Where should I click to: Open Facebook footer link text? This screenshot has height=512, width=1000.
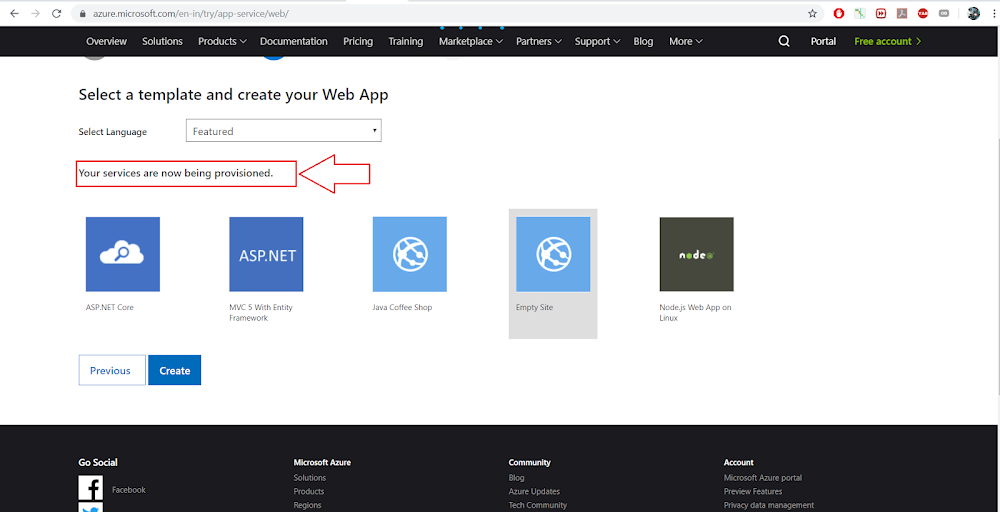pyautogui.click(x=129, y=490)
